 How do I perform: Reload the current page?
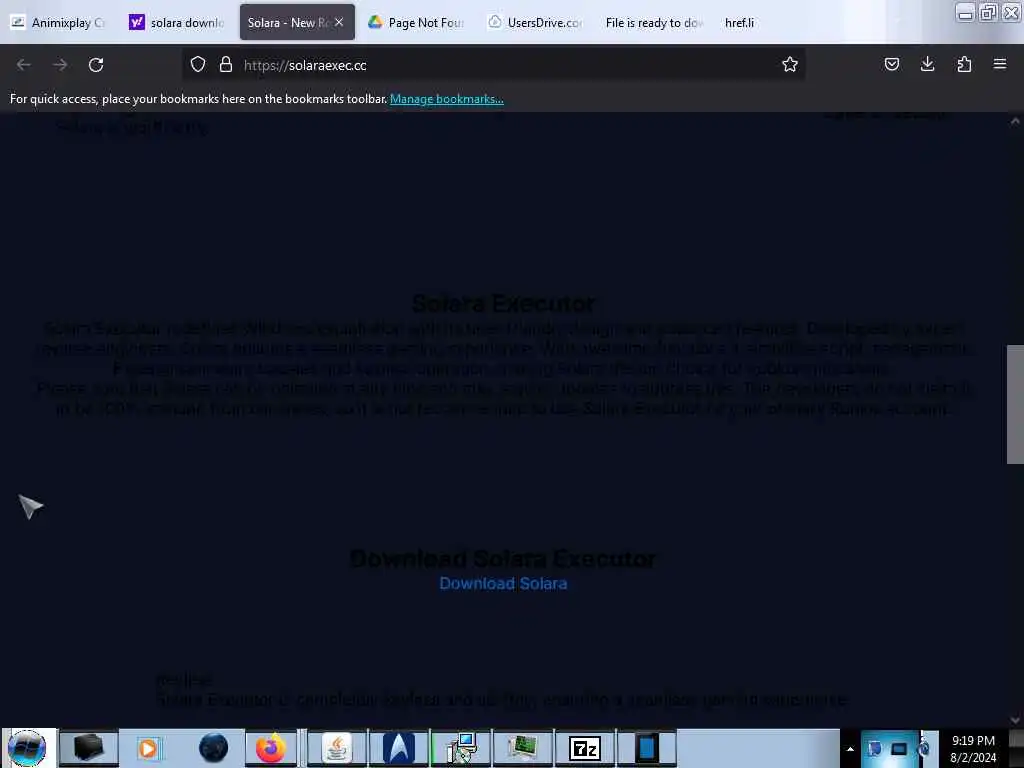96,65
